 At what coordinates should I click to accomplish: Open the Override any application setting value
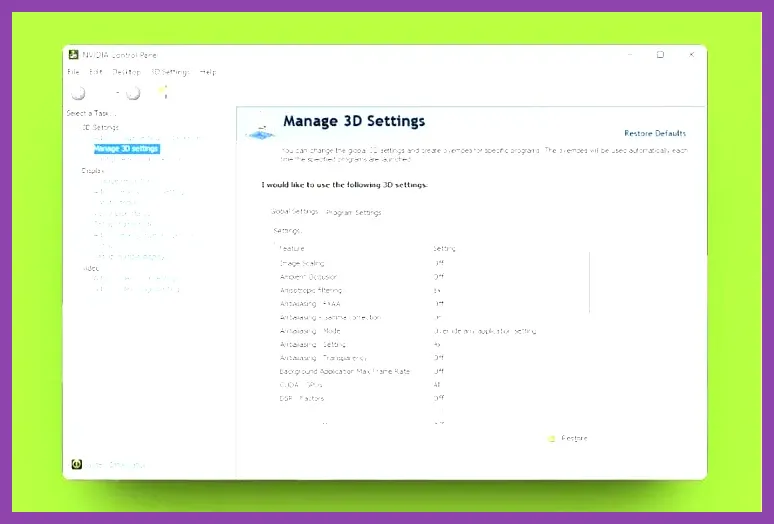(x=485, y=331)
